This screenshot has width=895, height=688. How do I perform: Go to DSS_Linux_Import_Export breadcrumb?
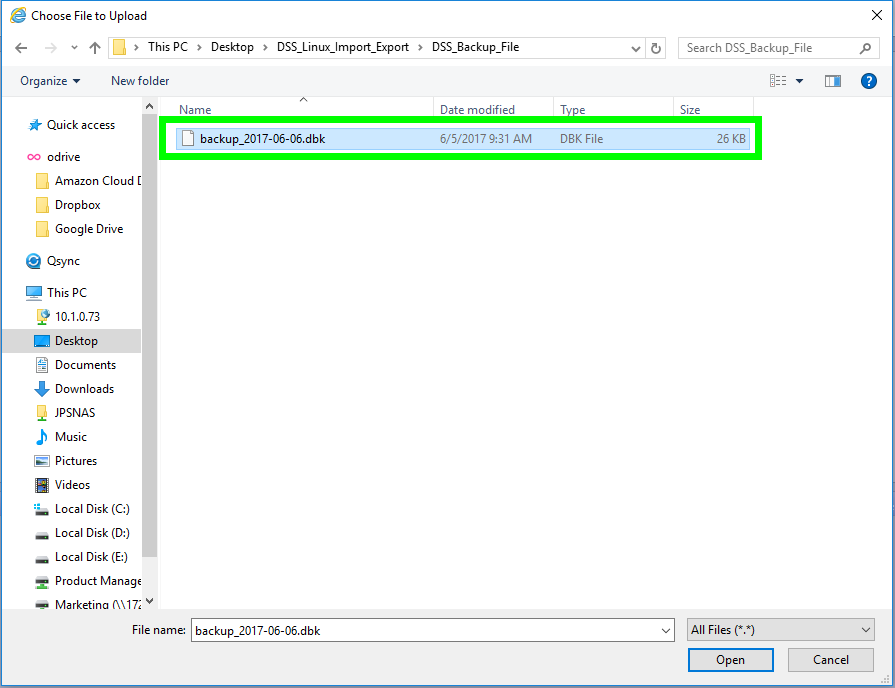pyautogui.click(x=342, y=47)
